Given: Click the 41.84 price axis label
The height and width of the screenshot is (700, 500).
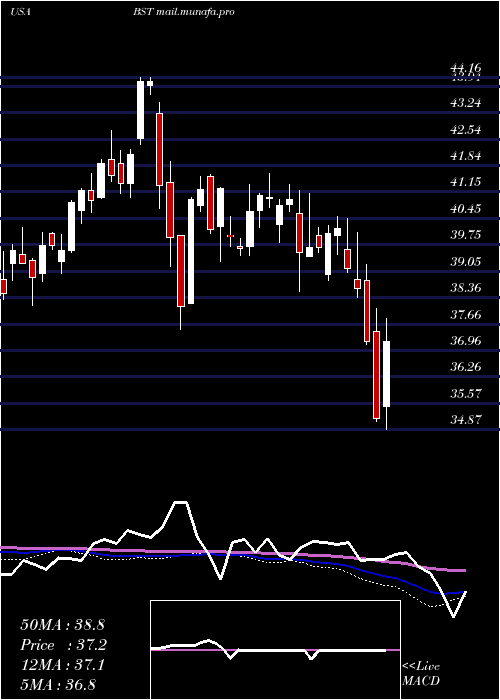Looking at the screenshot, I should (x=466, y=156).
